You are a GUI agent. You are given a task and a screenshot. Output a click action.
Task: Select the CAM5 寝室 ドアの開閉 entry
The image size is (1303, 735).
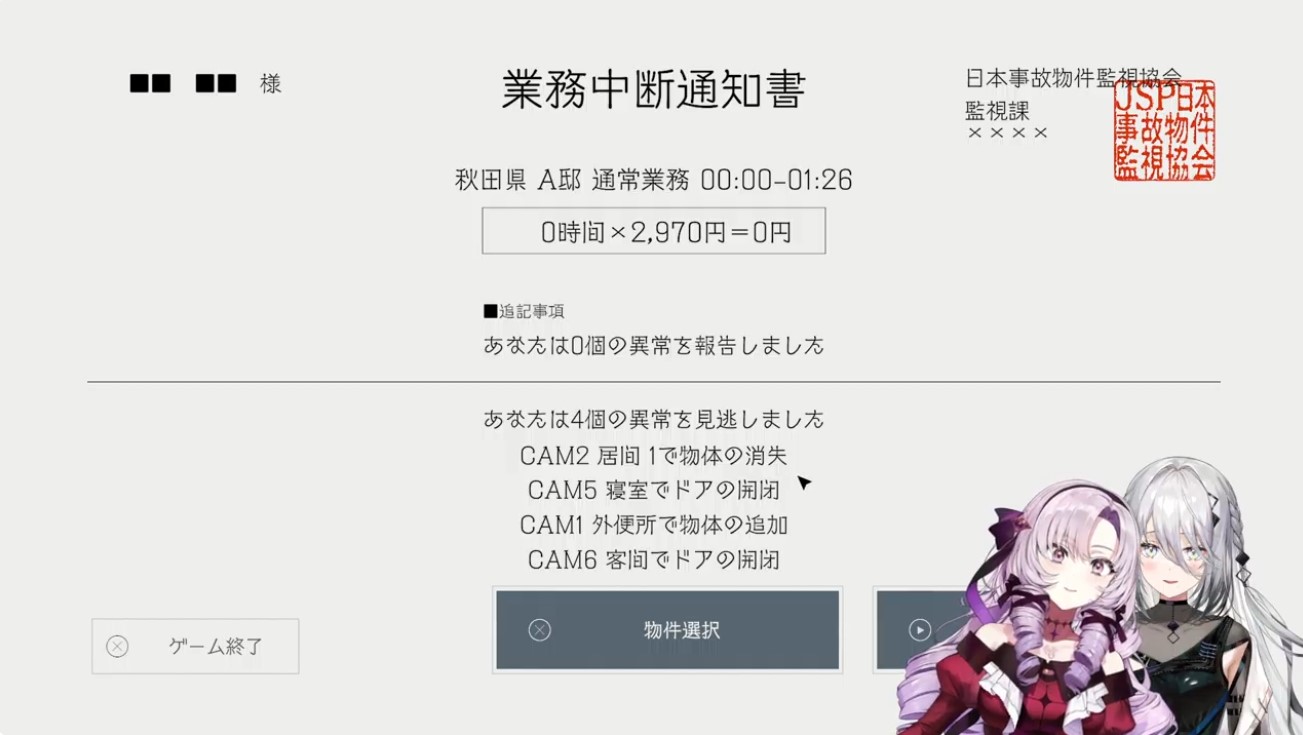[654, 490]
